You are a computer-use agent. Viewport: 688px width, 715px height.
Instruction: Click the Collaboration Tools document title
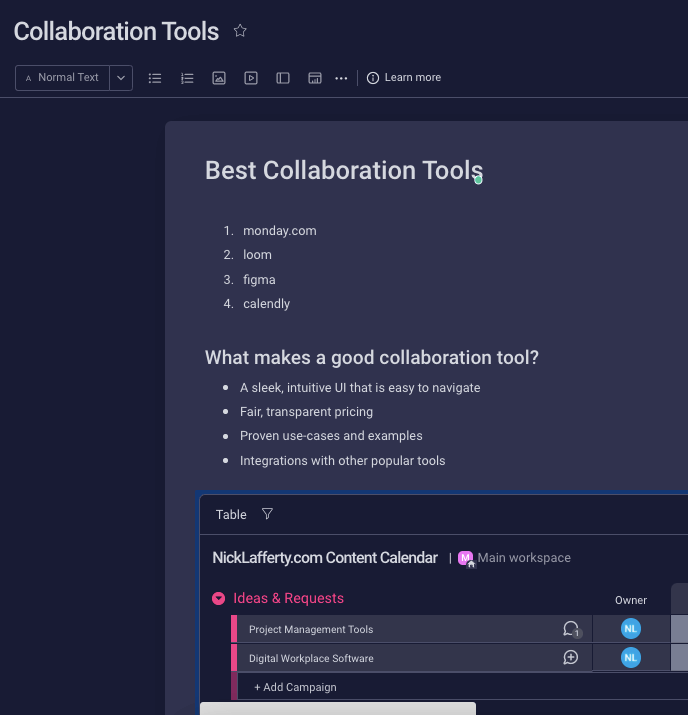[116, 31]
